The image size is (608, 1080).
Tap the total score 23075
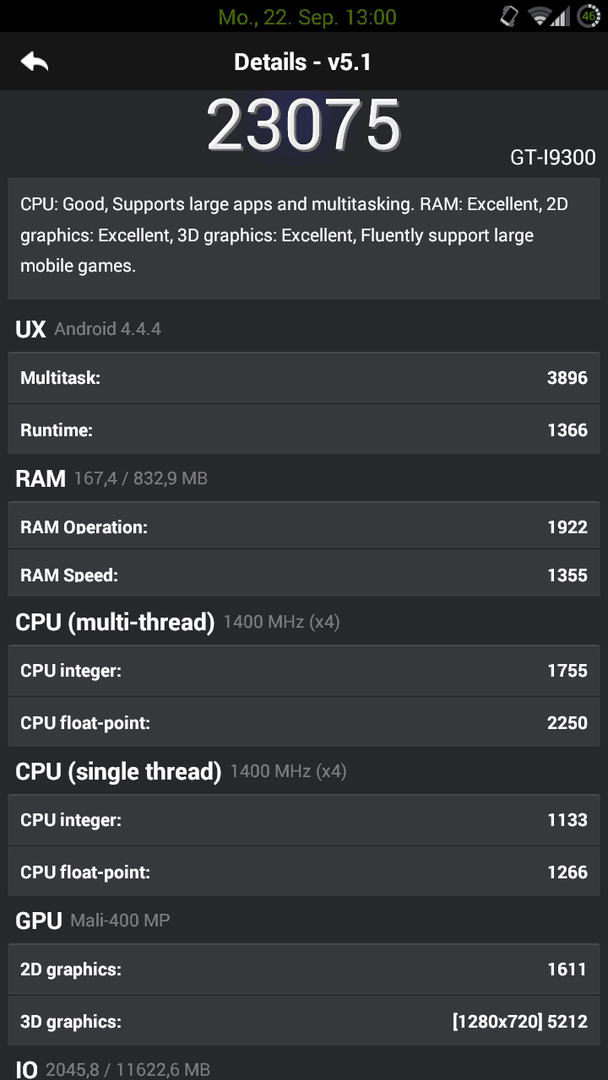pos(304,125)
